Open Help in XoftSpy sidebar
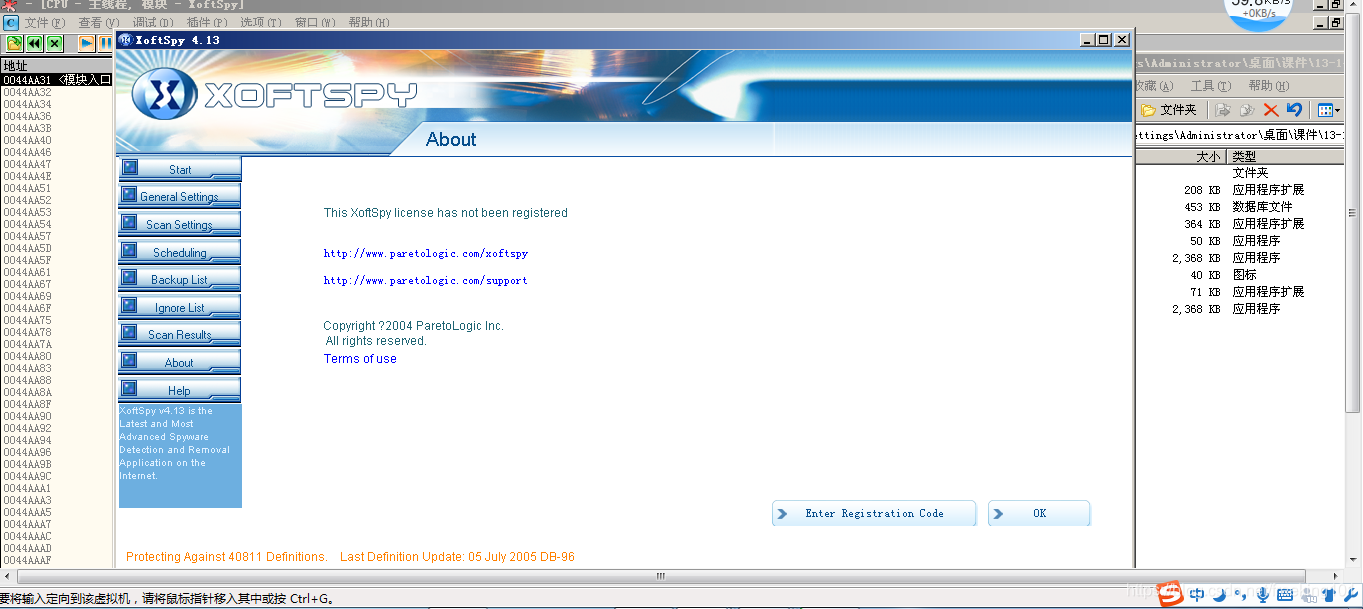This screenshot has width=1363, height=609. pyautogui.click(x=180, y=391)
